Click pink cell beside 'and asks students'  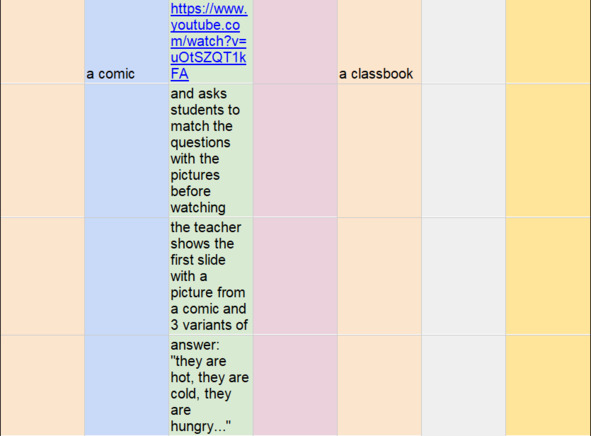(295, 150)
